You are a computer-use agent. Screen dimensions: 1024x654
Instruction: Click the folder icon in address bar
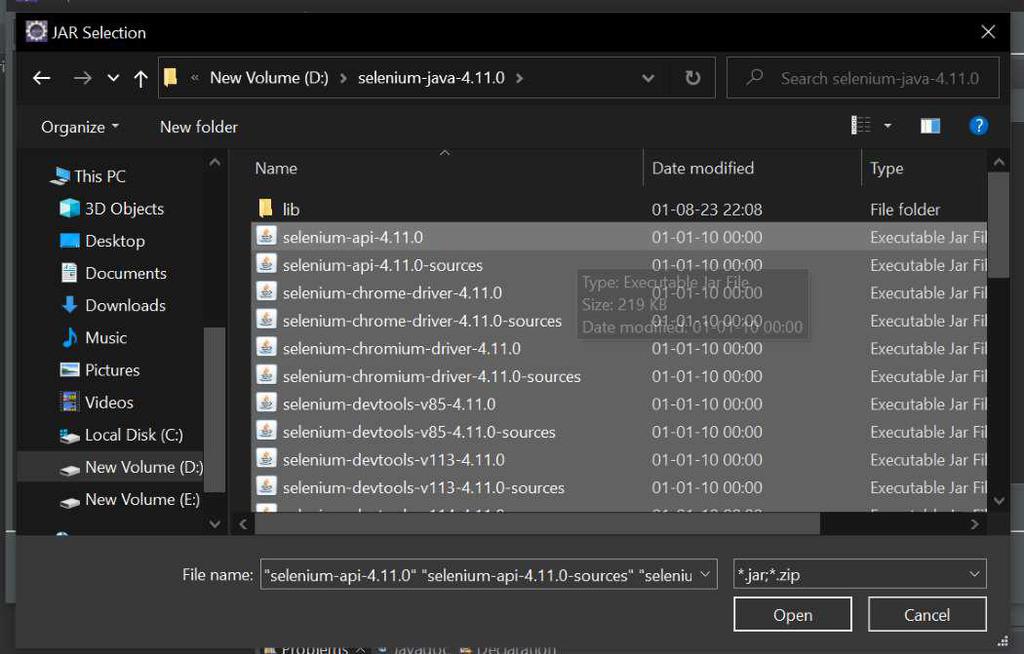(x=170, y=78)
